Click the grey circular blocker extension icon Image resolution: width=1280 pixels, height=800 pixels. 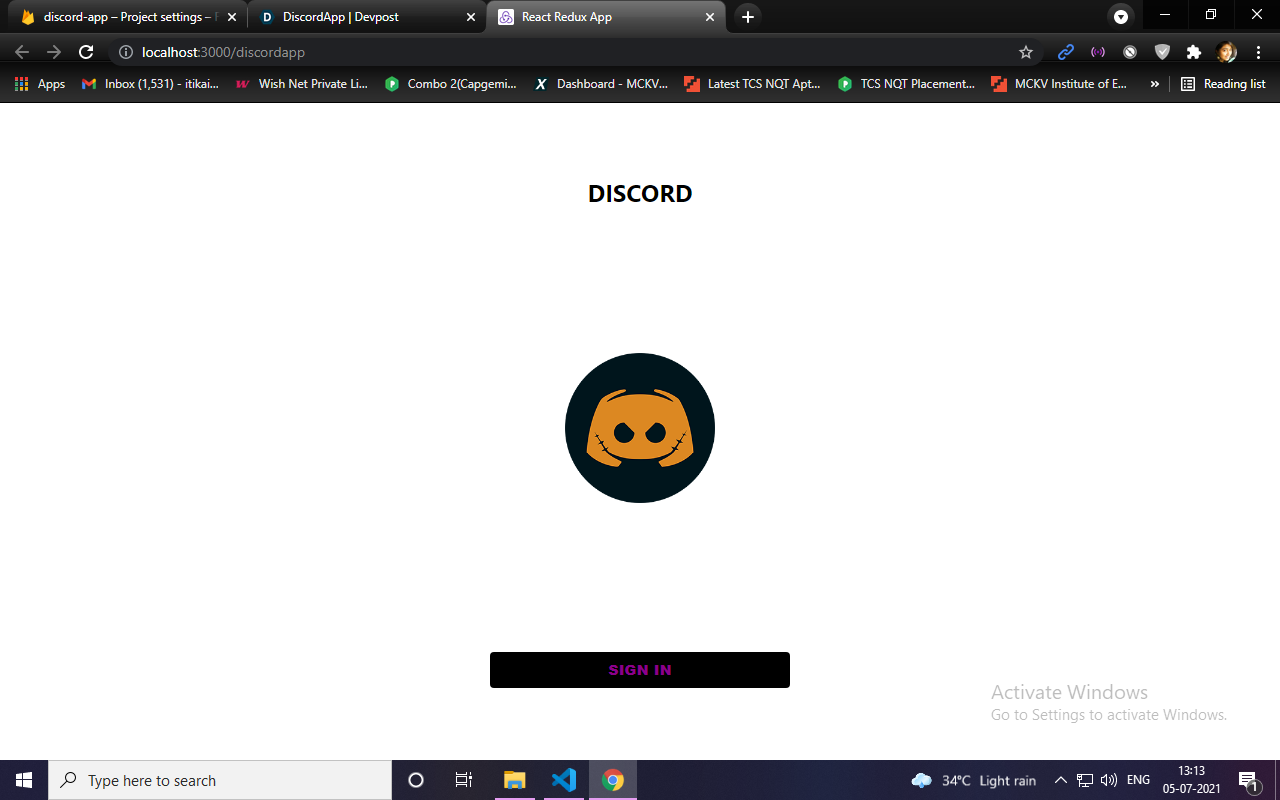click(1130, 52)
